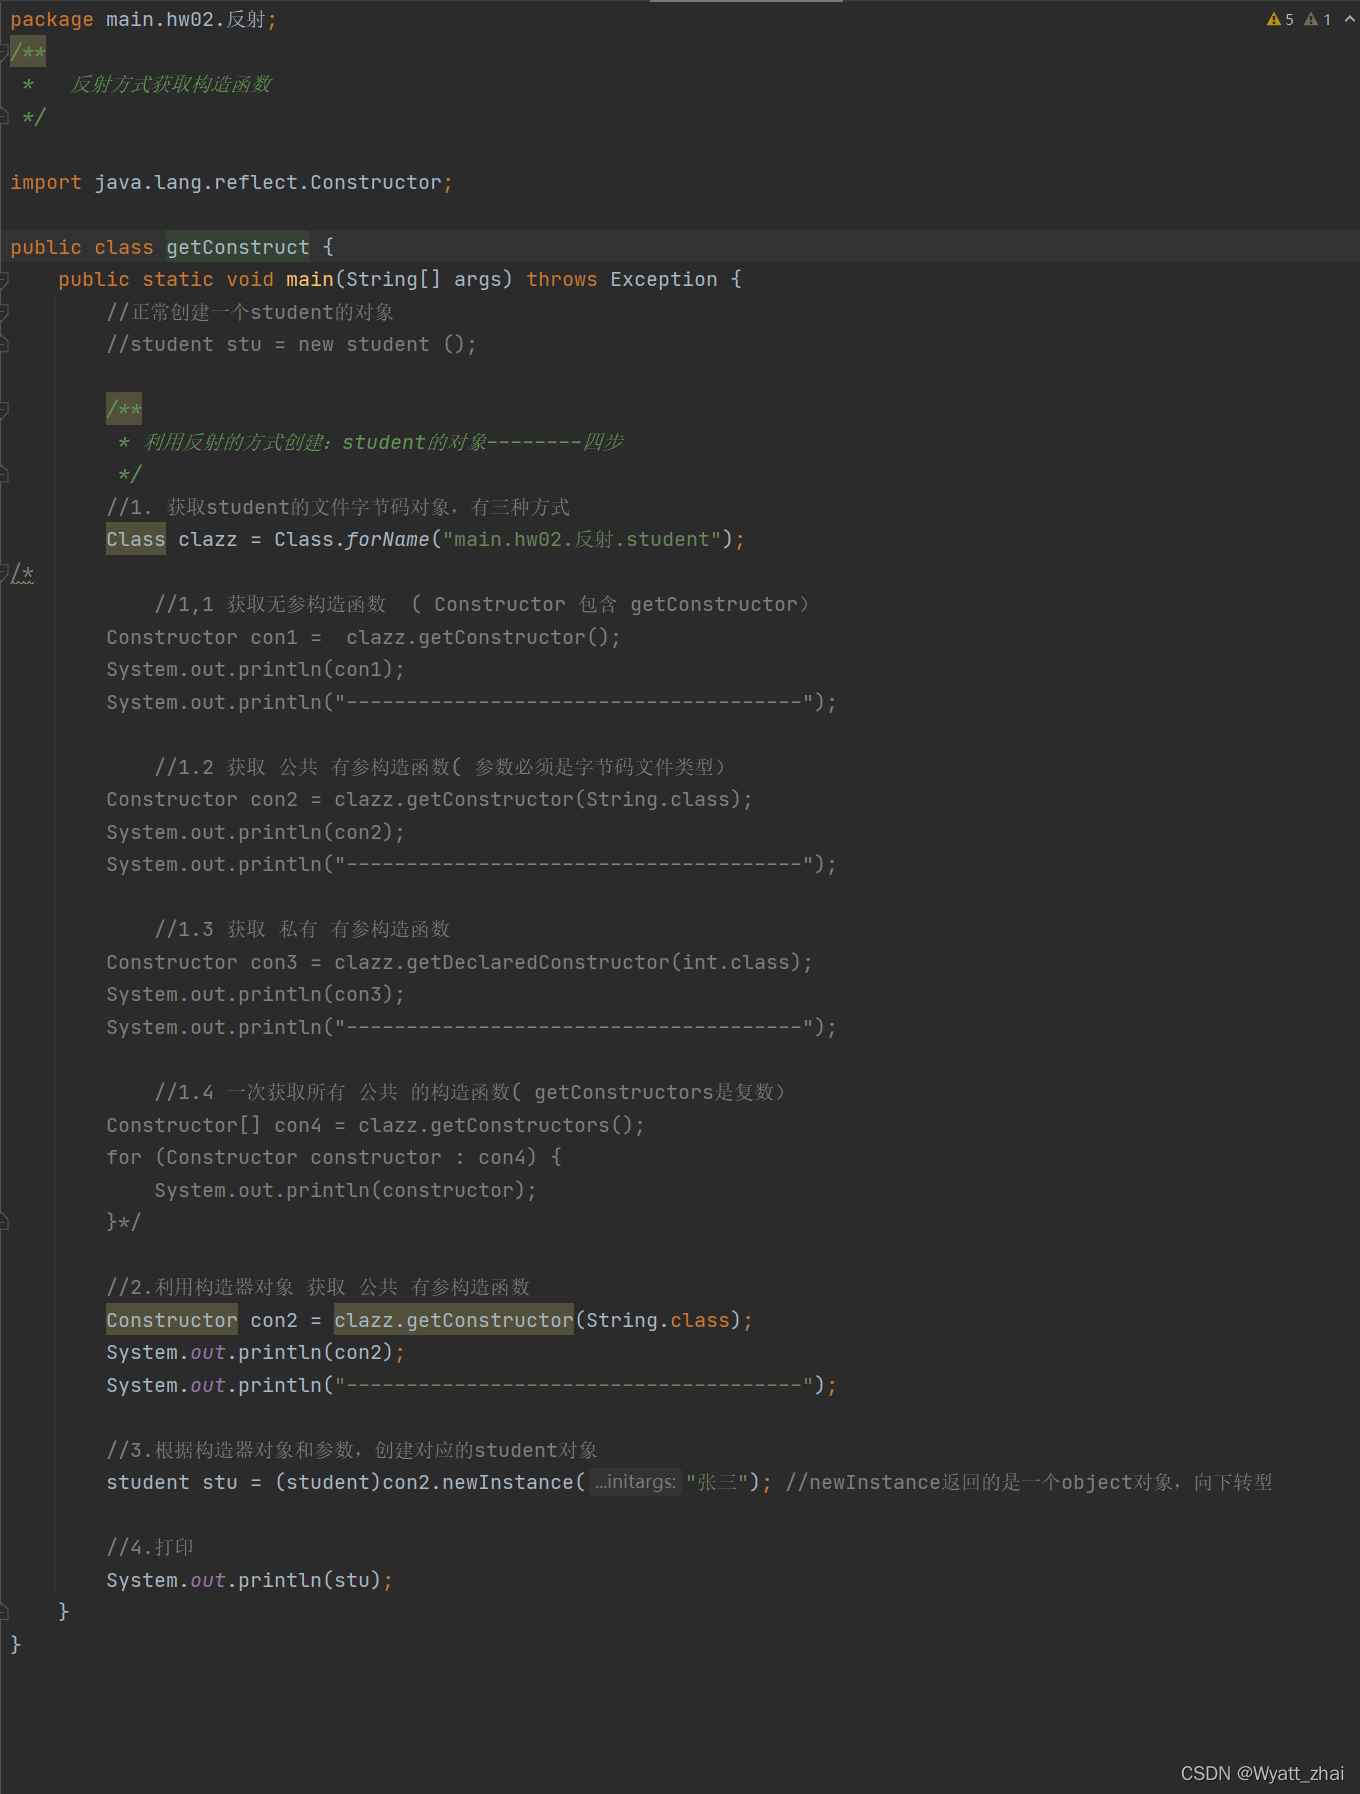This screenshot has width=1360, height=1794.
Task: Click the comment '//4.打印'
Action: 150,1547
